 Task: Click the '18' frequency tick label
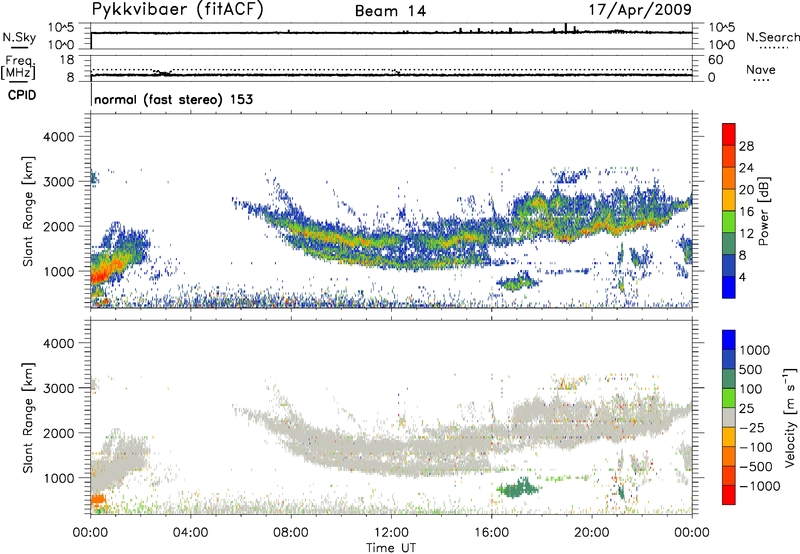coord(67,60)
